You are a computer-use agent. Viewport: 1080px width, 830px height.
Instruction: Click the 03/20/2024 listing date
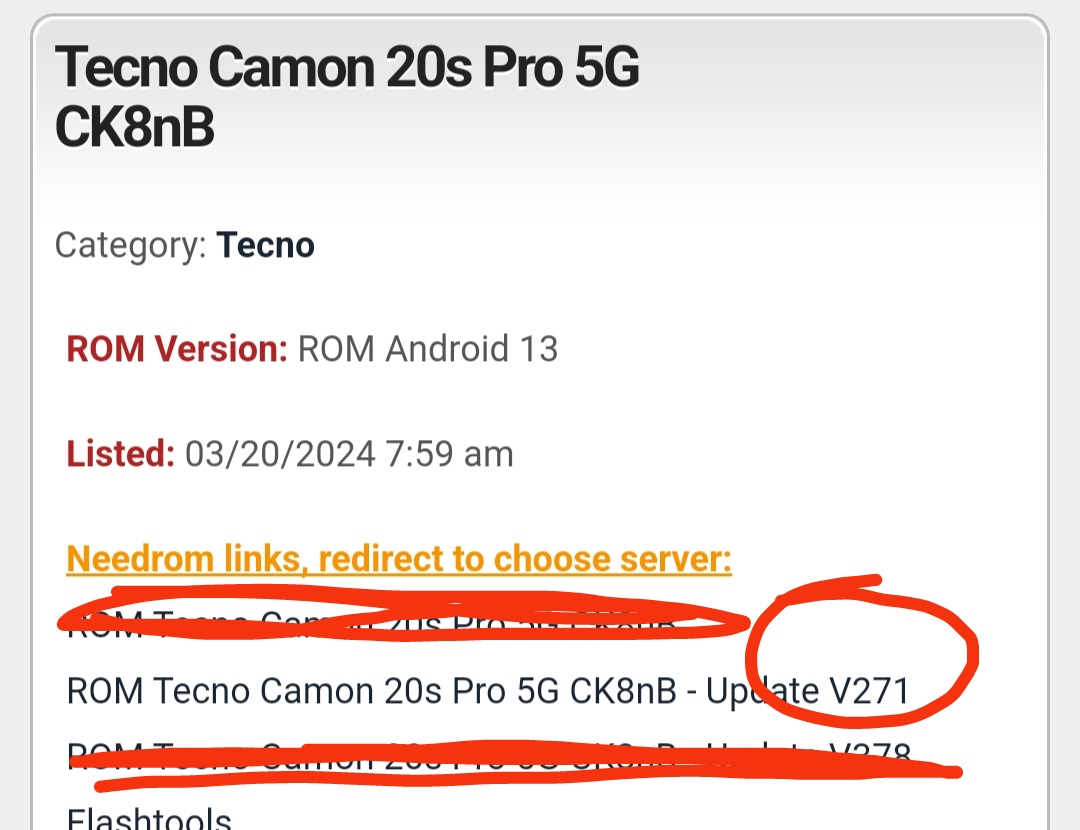[x=280, y=455]
